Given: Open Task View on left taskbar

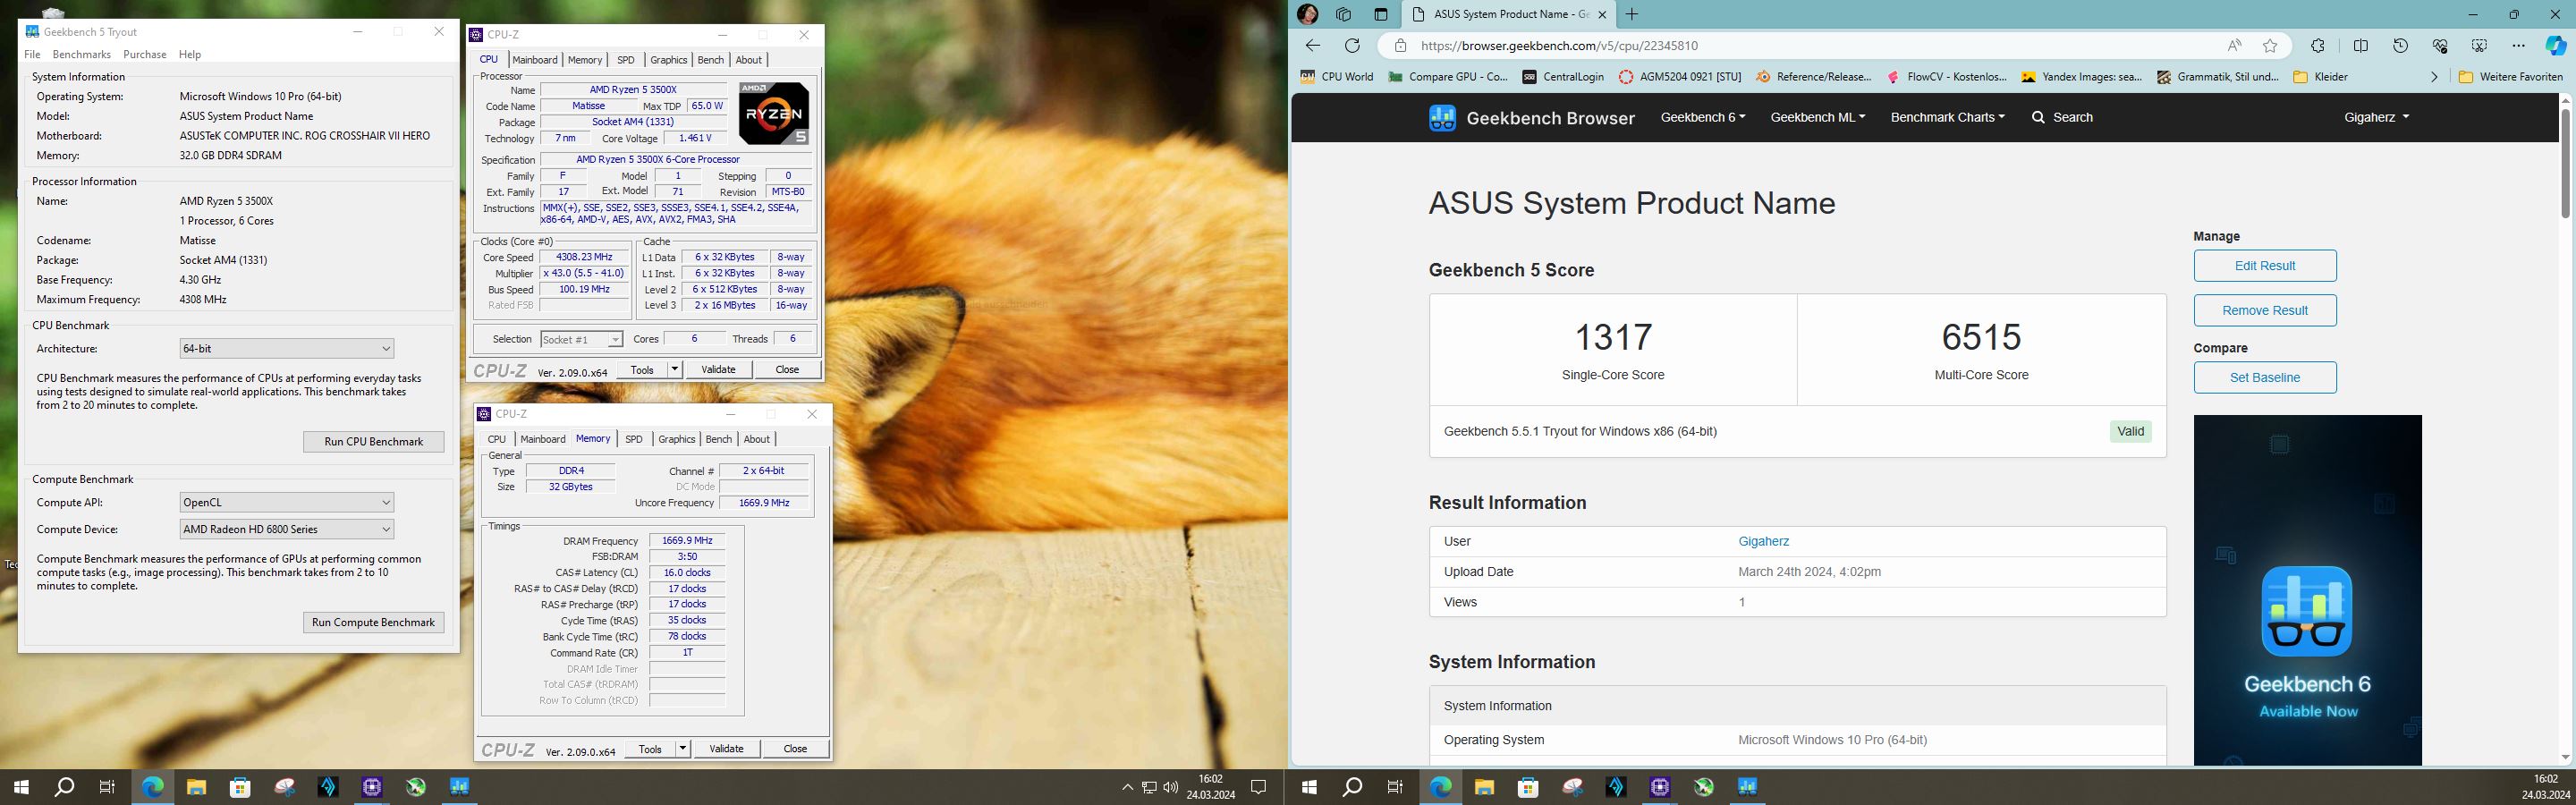Looking at the screenshot, I should [x=107, y=787].
